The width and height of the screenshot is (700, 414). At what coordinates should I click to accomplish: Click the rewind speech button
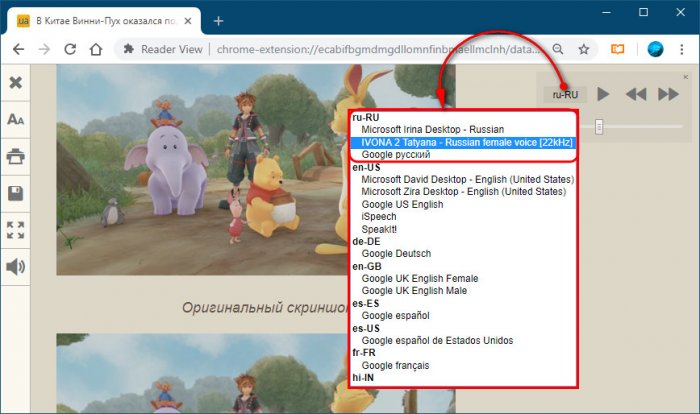636,94
